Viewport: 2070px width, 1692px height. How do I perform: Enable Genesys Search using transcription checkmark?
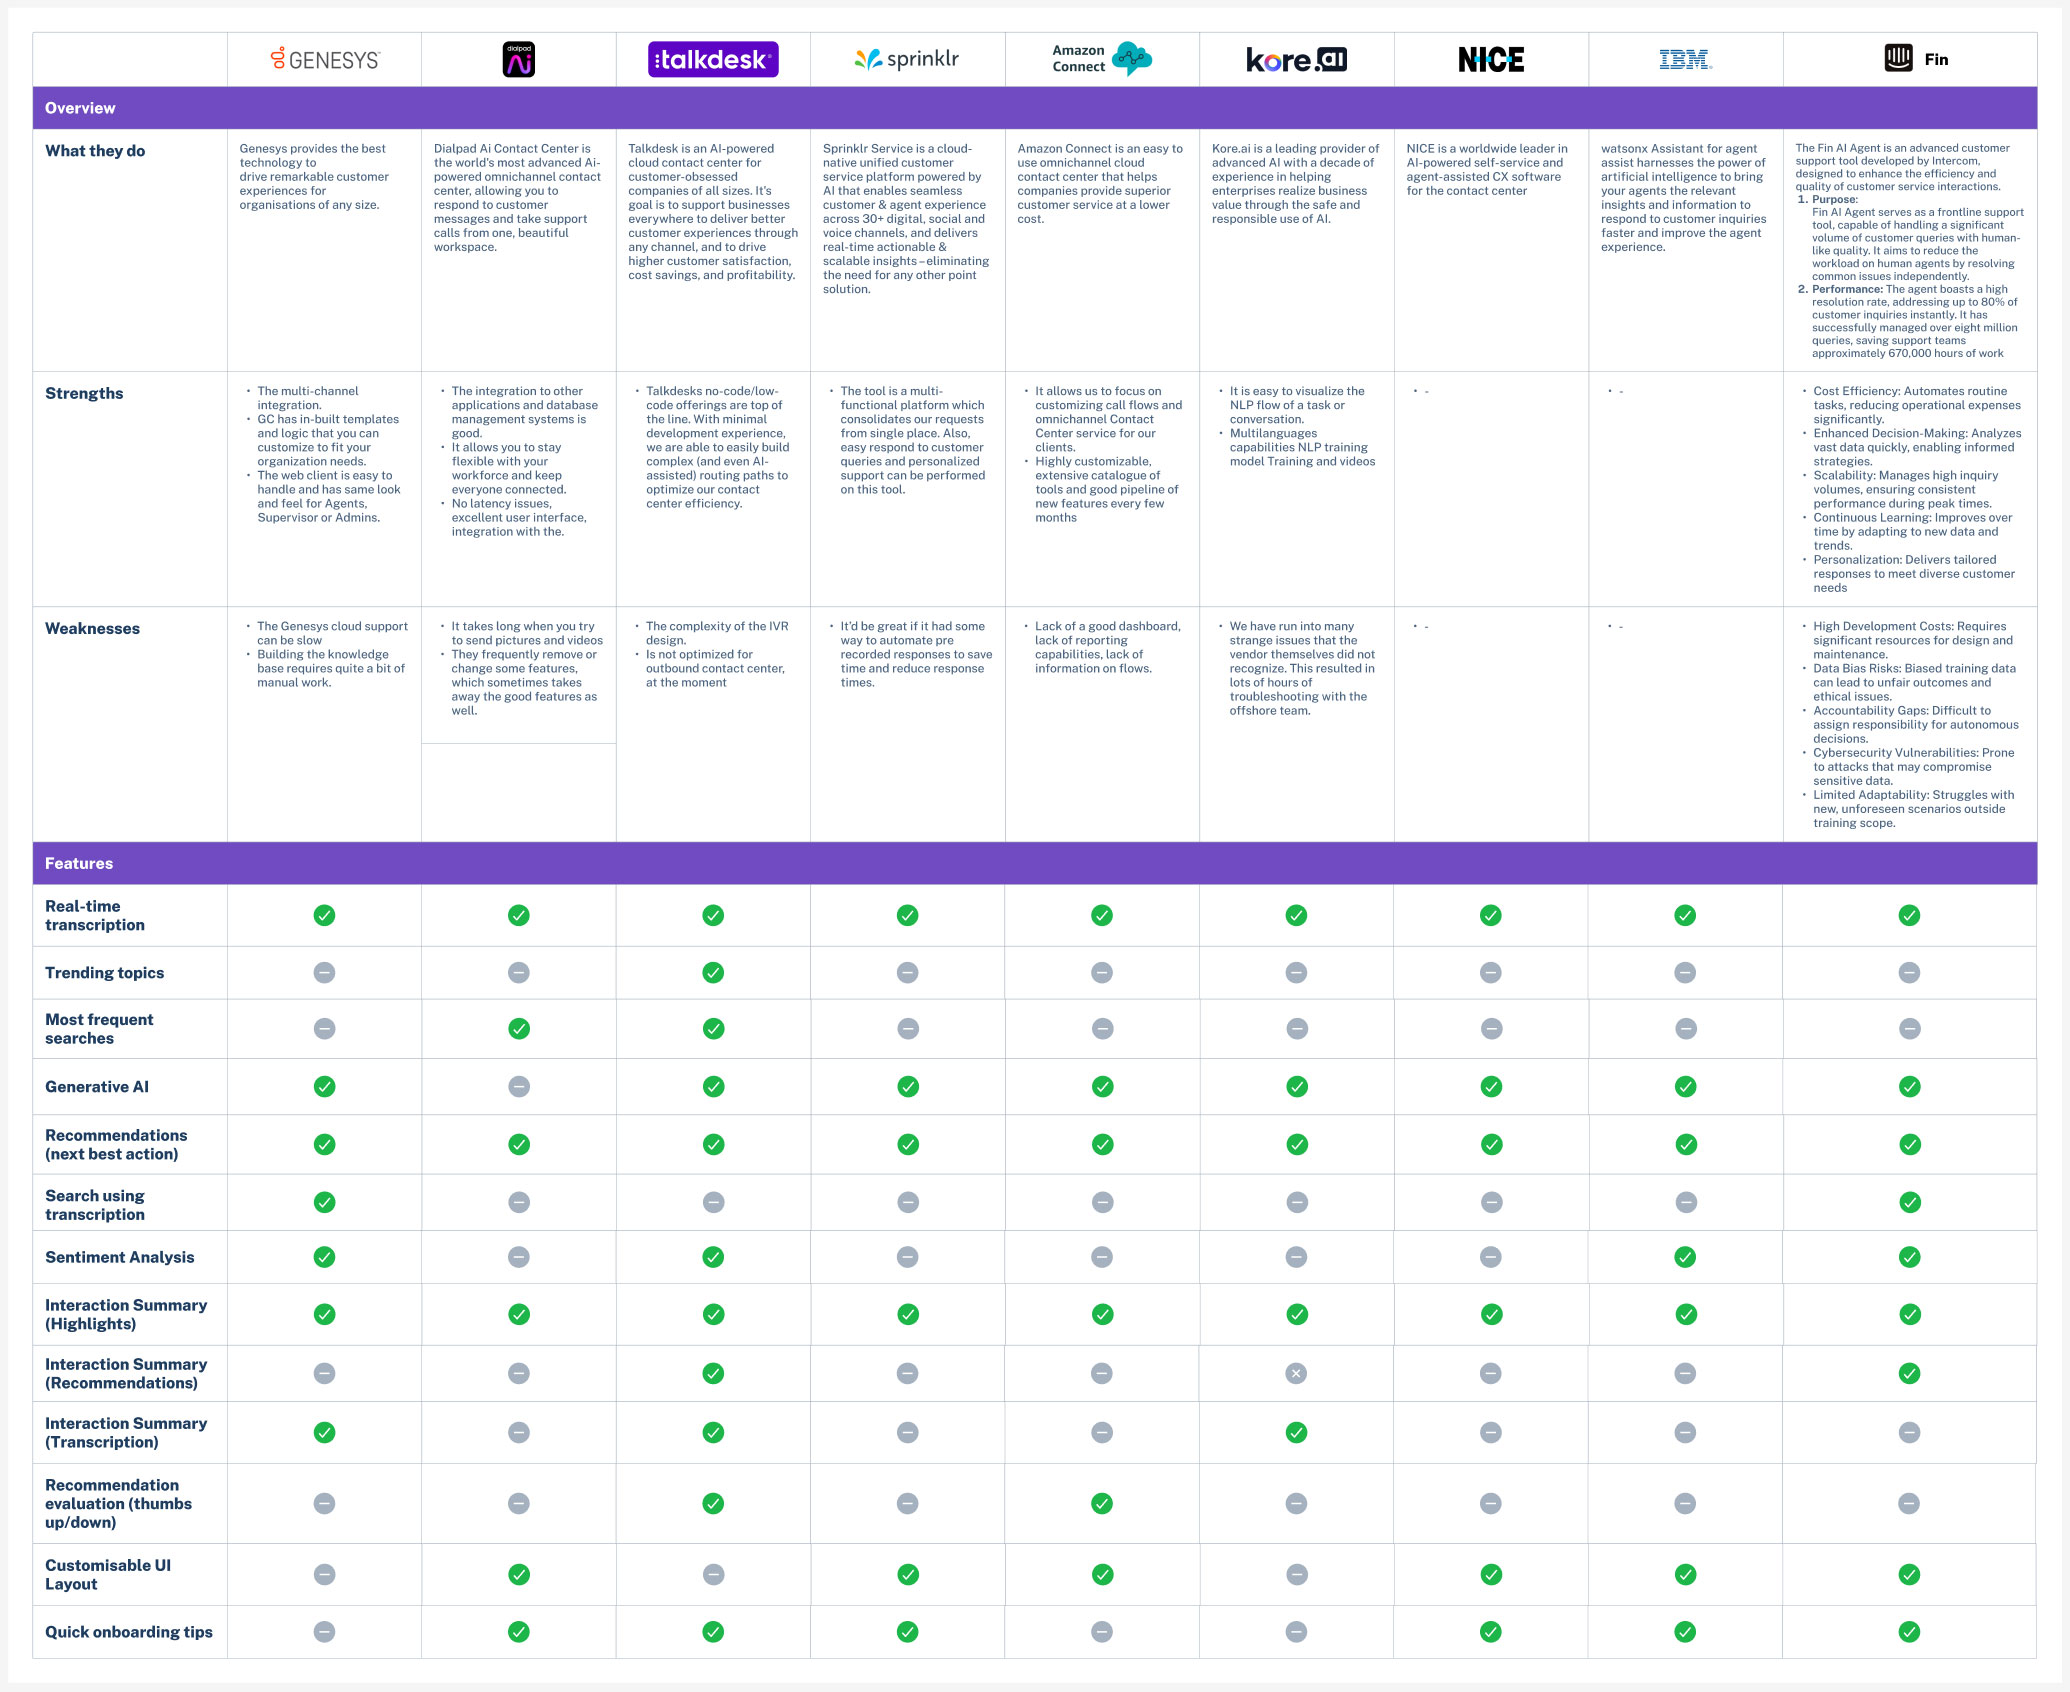[x=323, y=1203]
